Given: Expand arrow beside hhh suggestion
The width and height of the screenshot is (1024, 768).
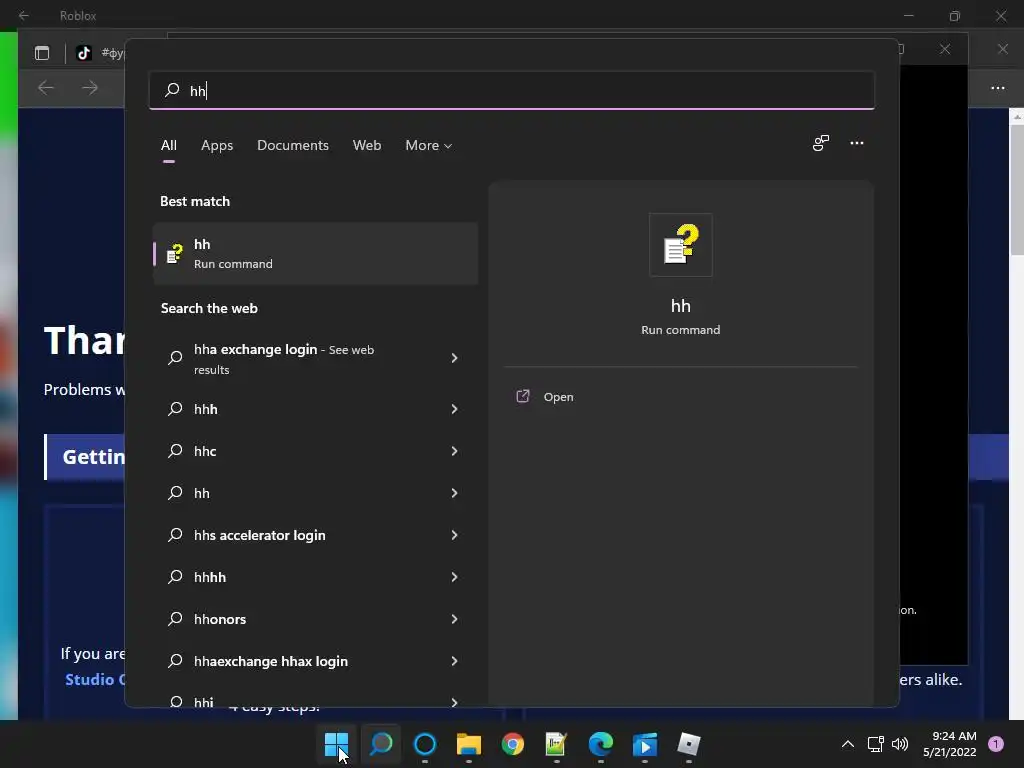Looking at the screenshot, I should [455, 409].
